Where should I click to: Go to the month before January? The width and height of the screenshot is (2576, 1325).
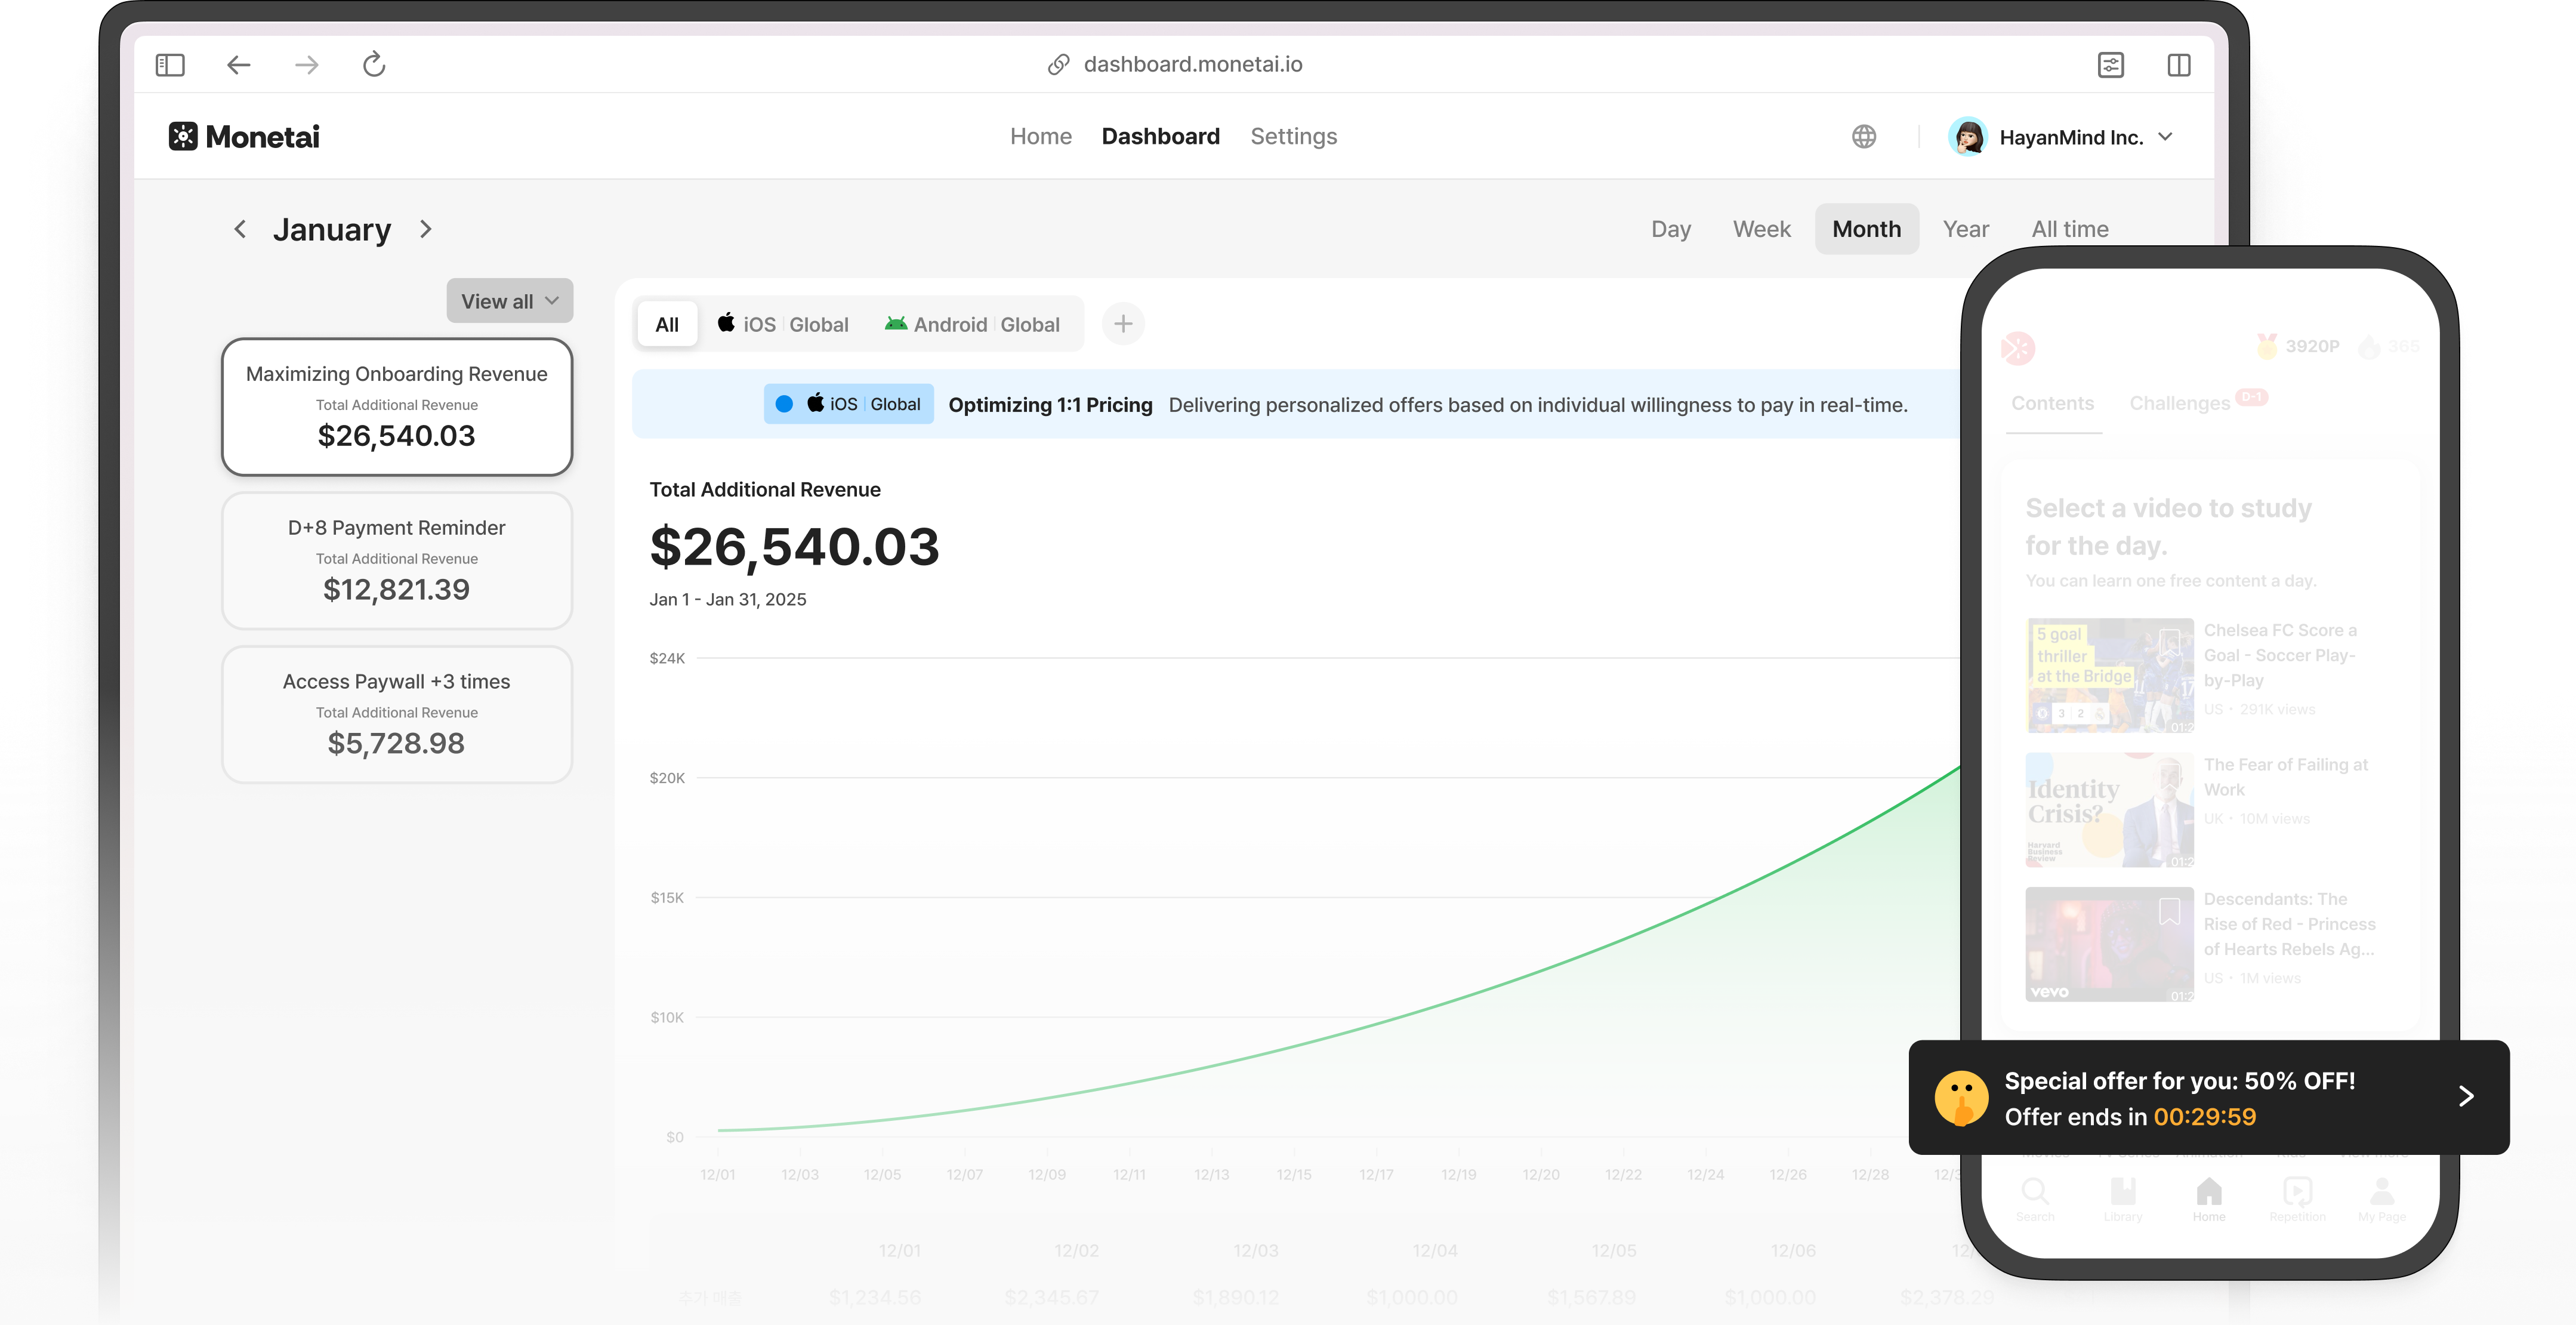coord(240,229)
